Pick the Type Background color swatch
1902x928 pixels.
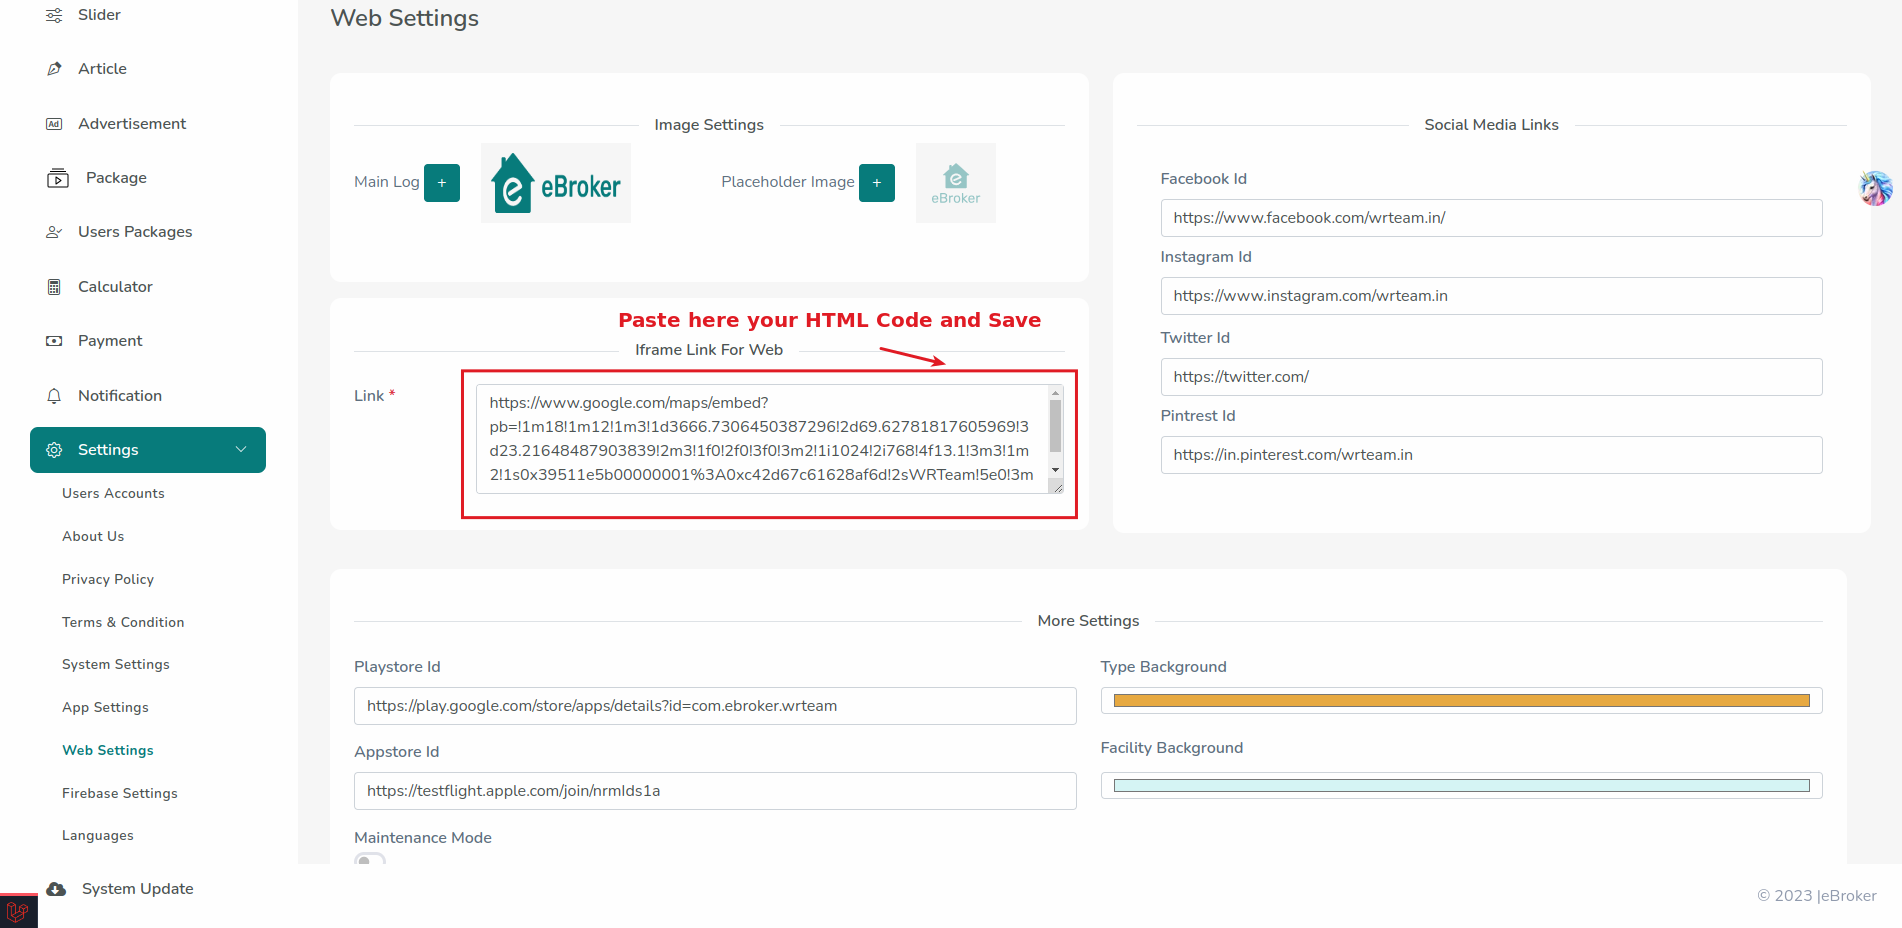1461,701
